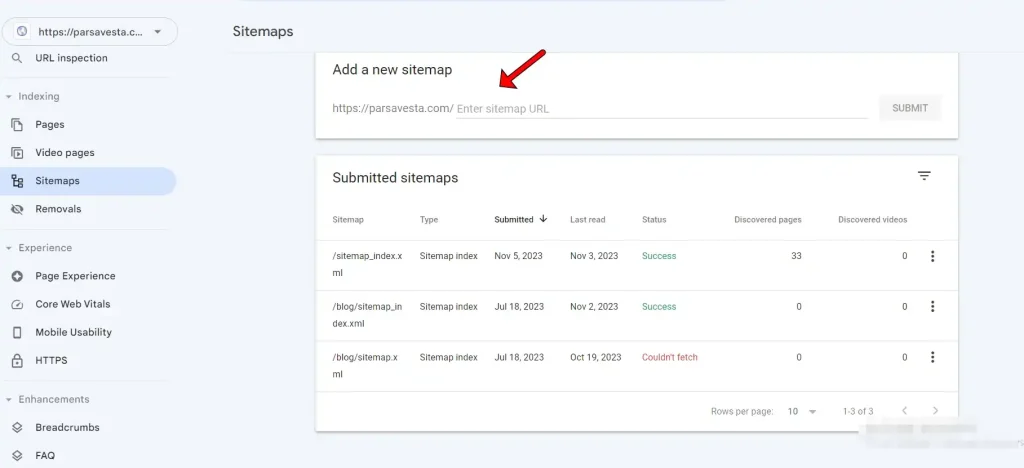Image resolution: width=1024 pixels, height=468 pixels.
Task: Go to previous page of sitemaps
Action: tap(904, 411)
